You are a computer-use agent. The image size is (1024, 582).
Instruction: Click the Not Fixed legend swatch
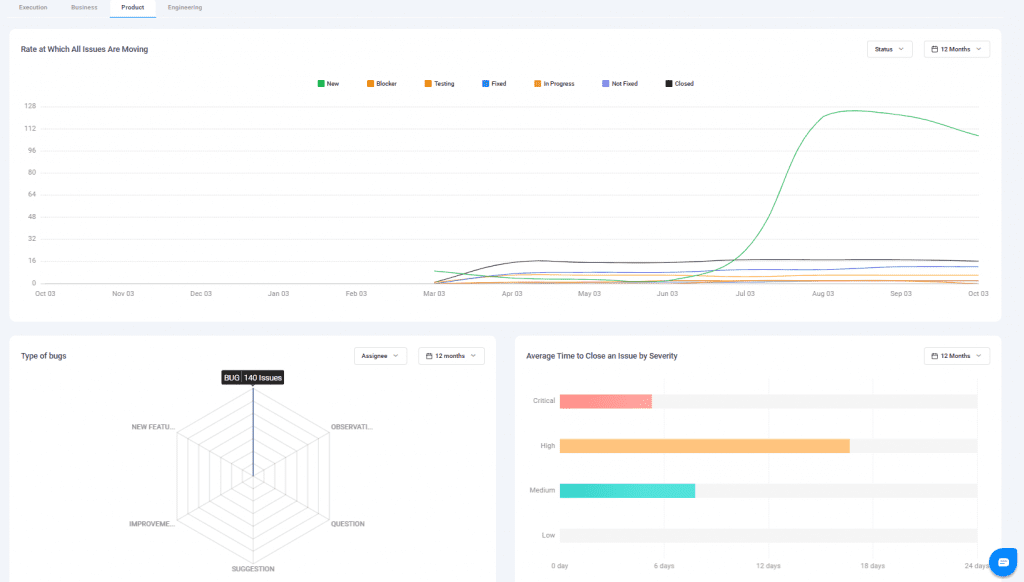605,84
